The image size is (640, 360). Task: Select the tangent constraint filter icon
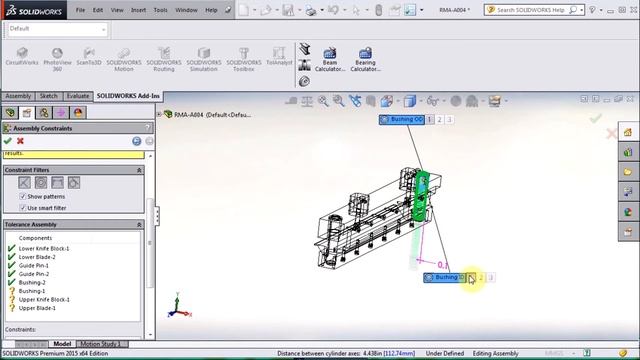tap(74, 183)
